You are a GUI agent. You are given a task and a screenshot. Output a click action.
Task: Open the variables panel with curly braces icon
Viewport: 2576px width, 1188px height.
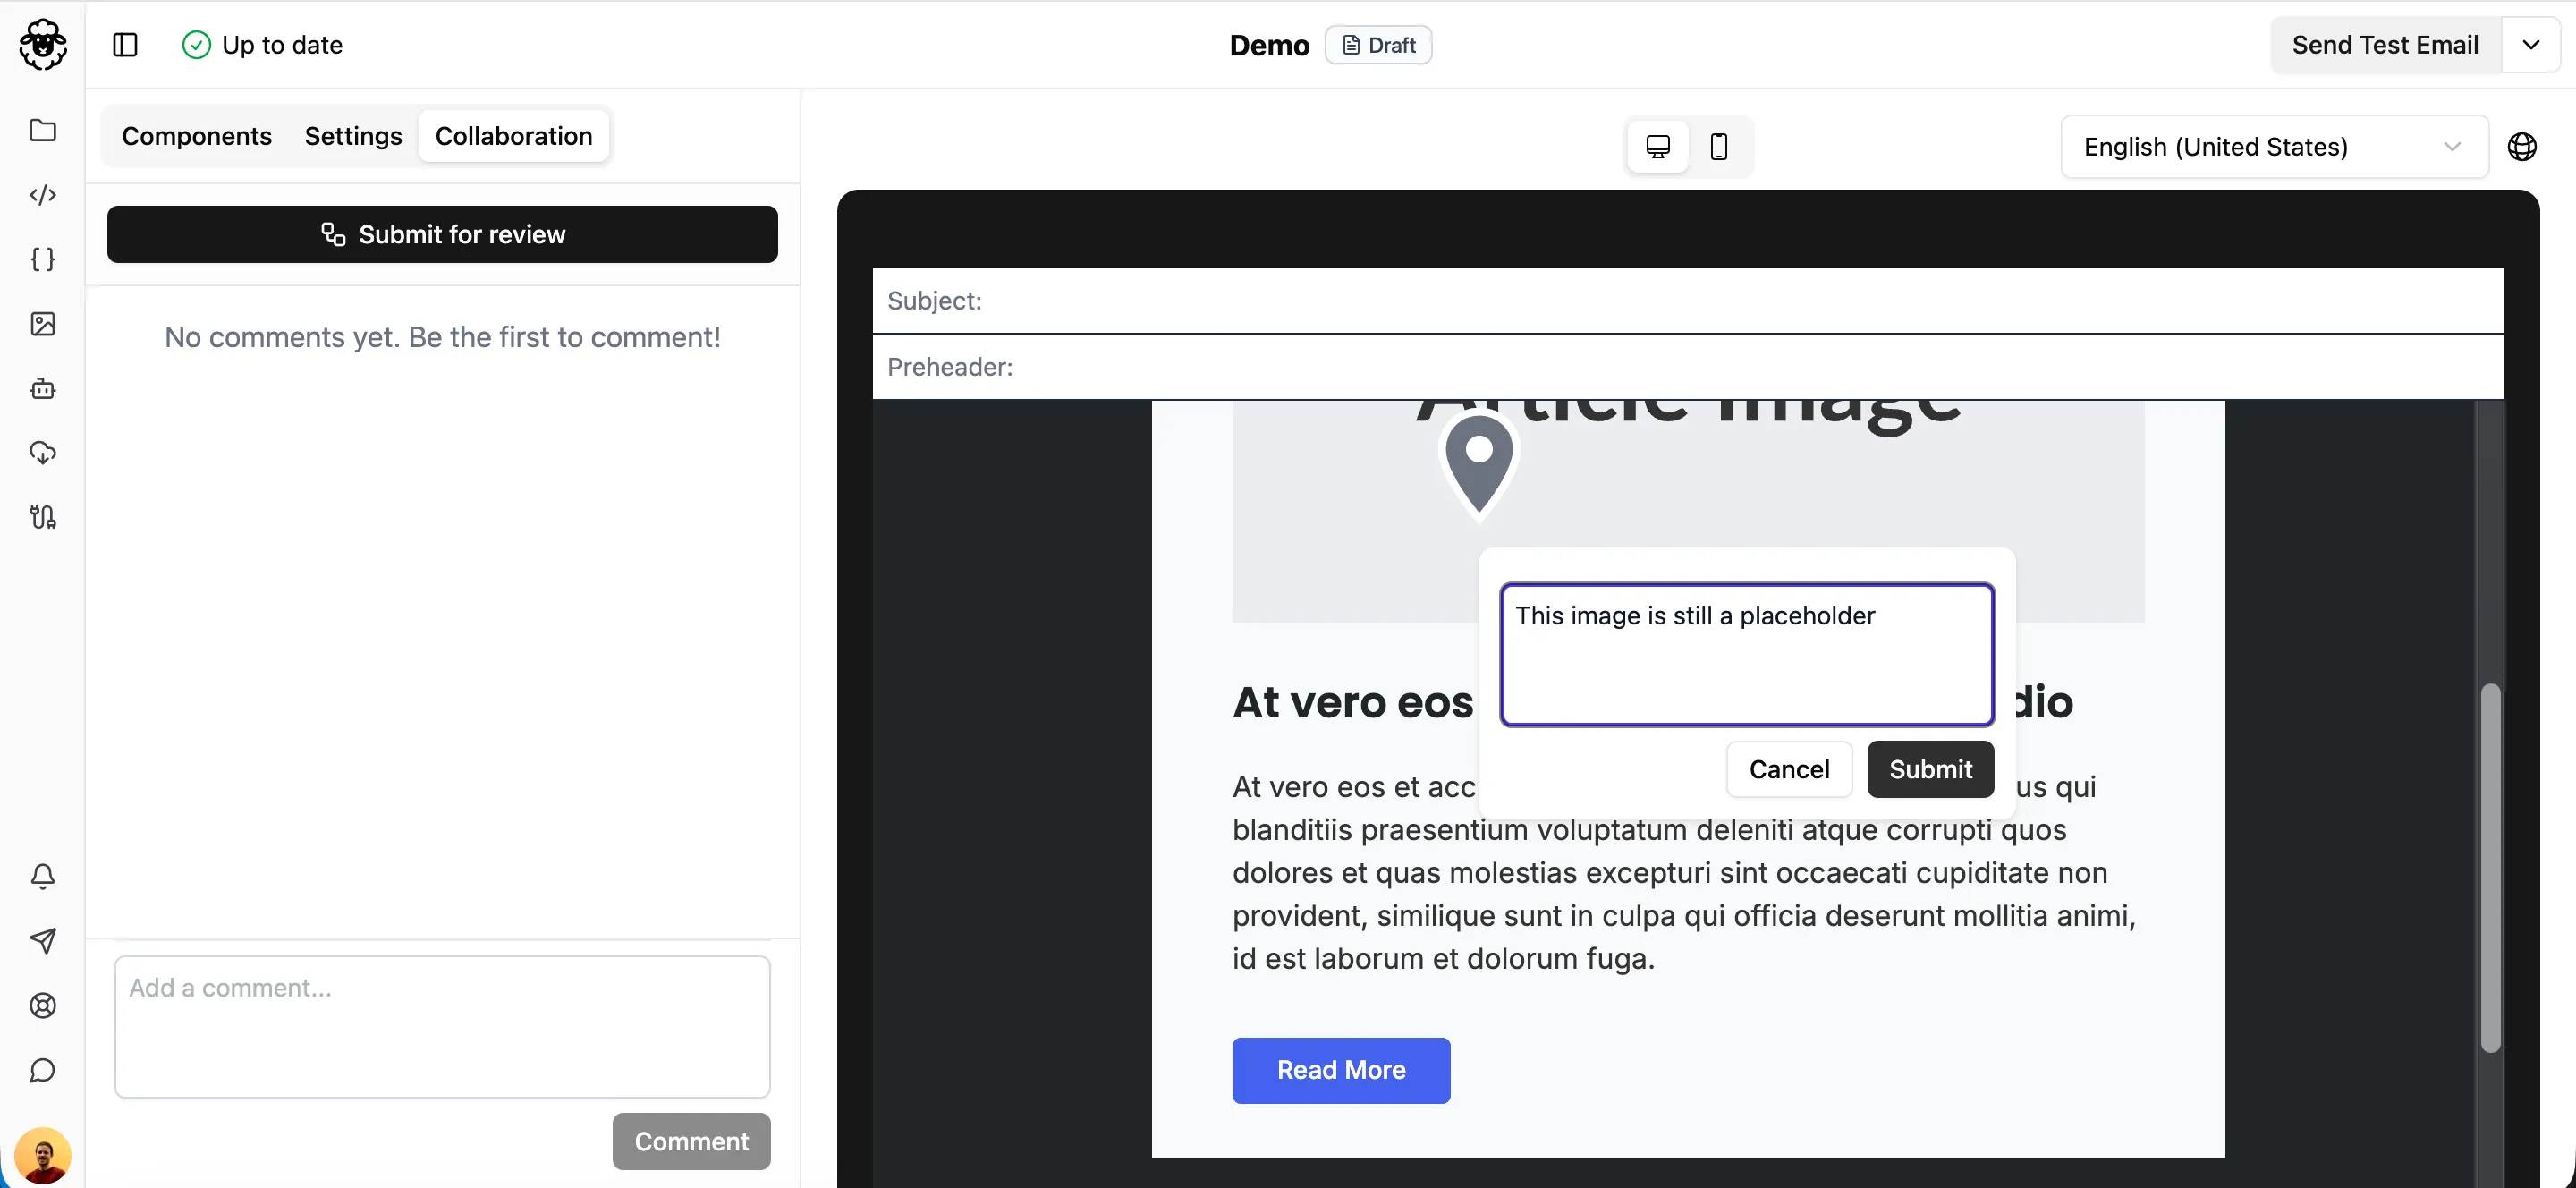pos(43,259)
